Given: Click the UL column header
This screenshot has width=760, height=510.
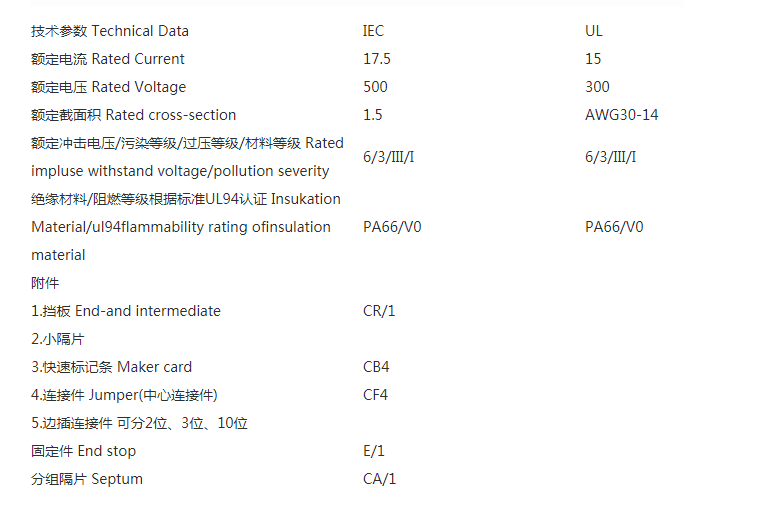Looking at the screenshot, I should 594,31.
